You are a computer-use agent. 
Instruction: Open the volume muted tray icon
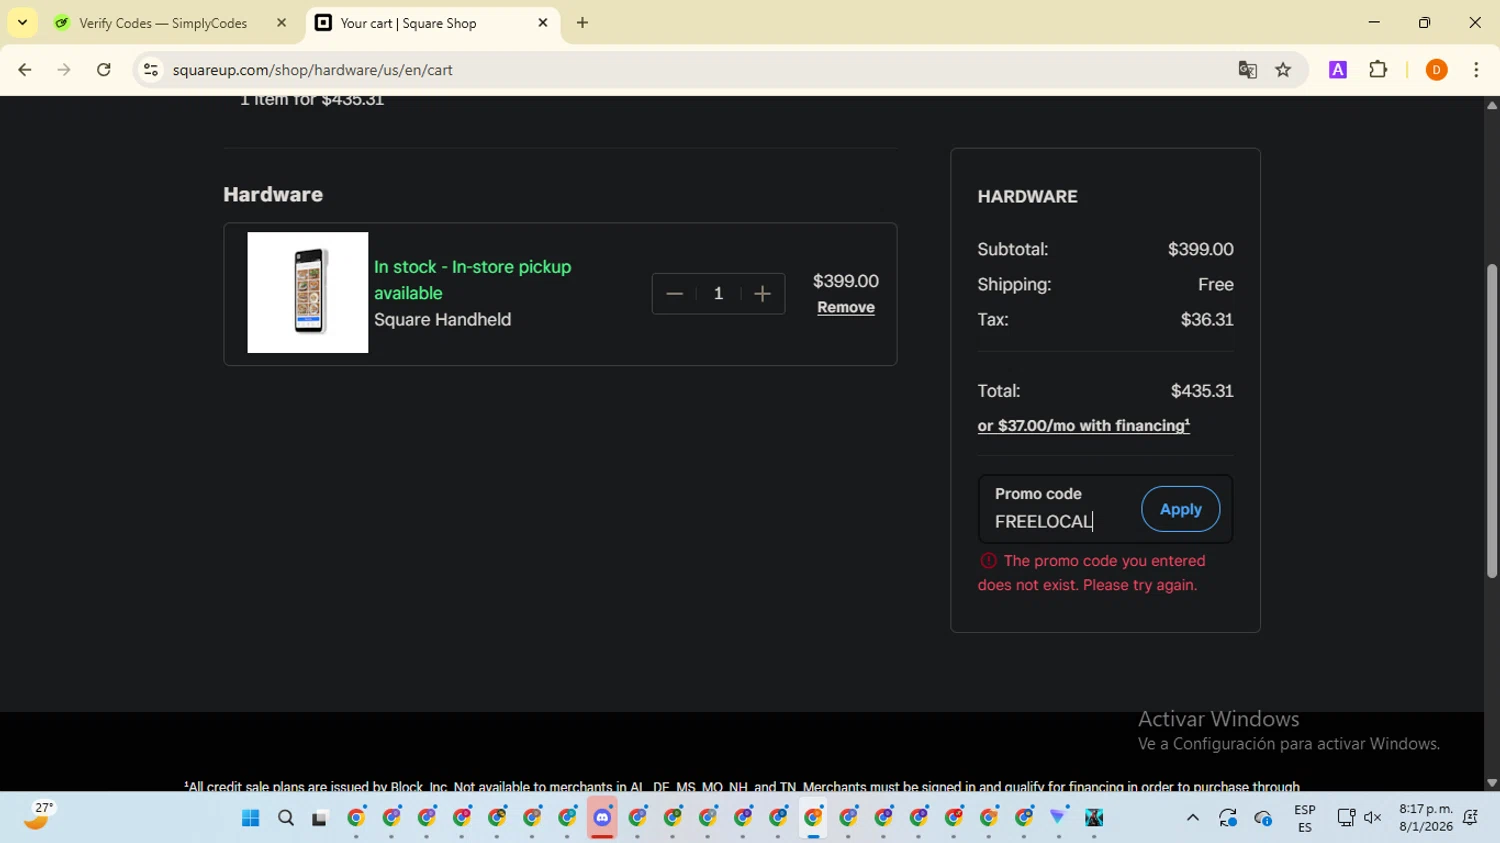pyautogui.click(x=1373, y=818)
